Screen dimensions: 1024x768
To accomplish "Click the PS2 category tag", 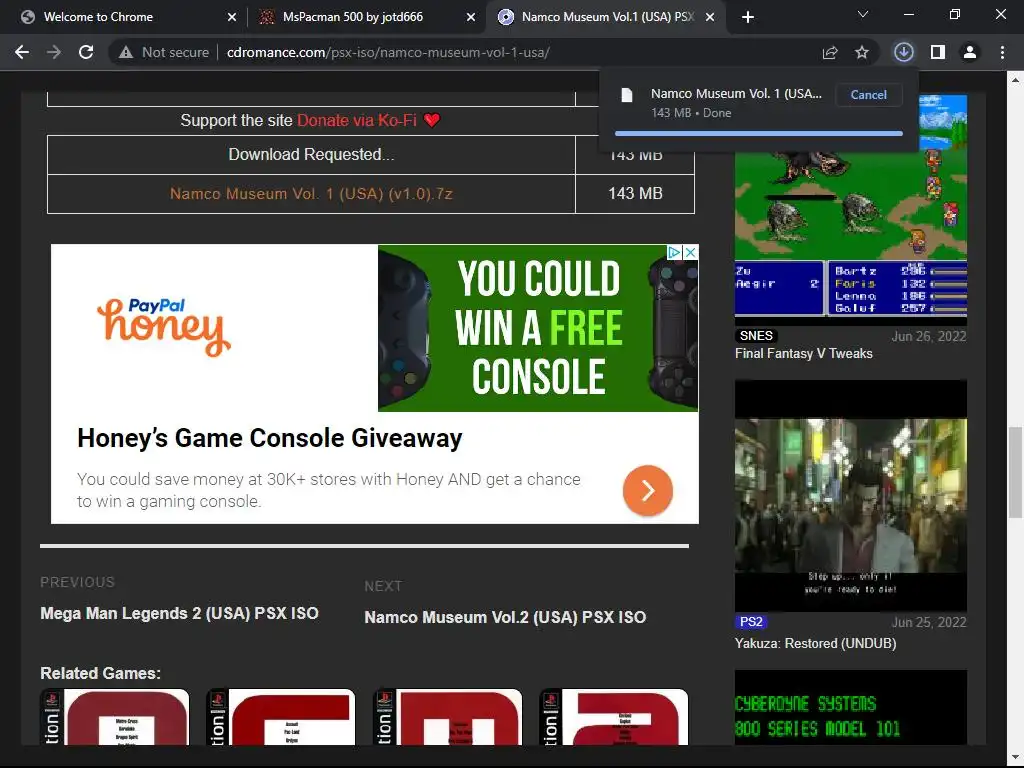I will (x=751, y=622).
